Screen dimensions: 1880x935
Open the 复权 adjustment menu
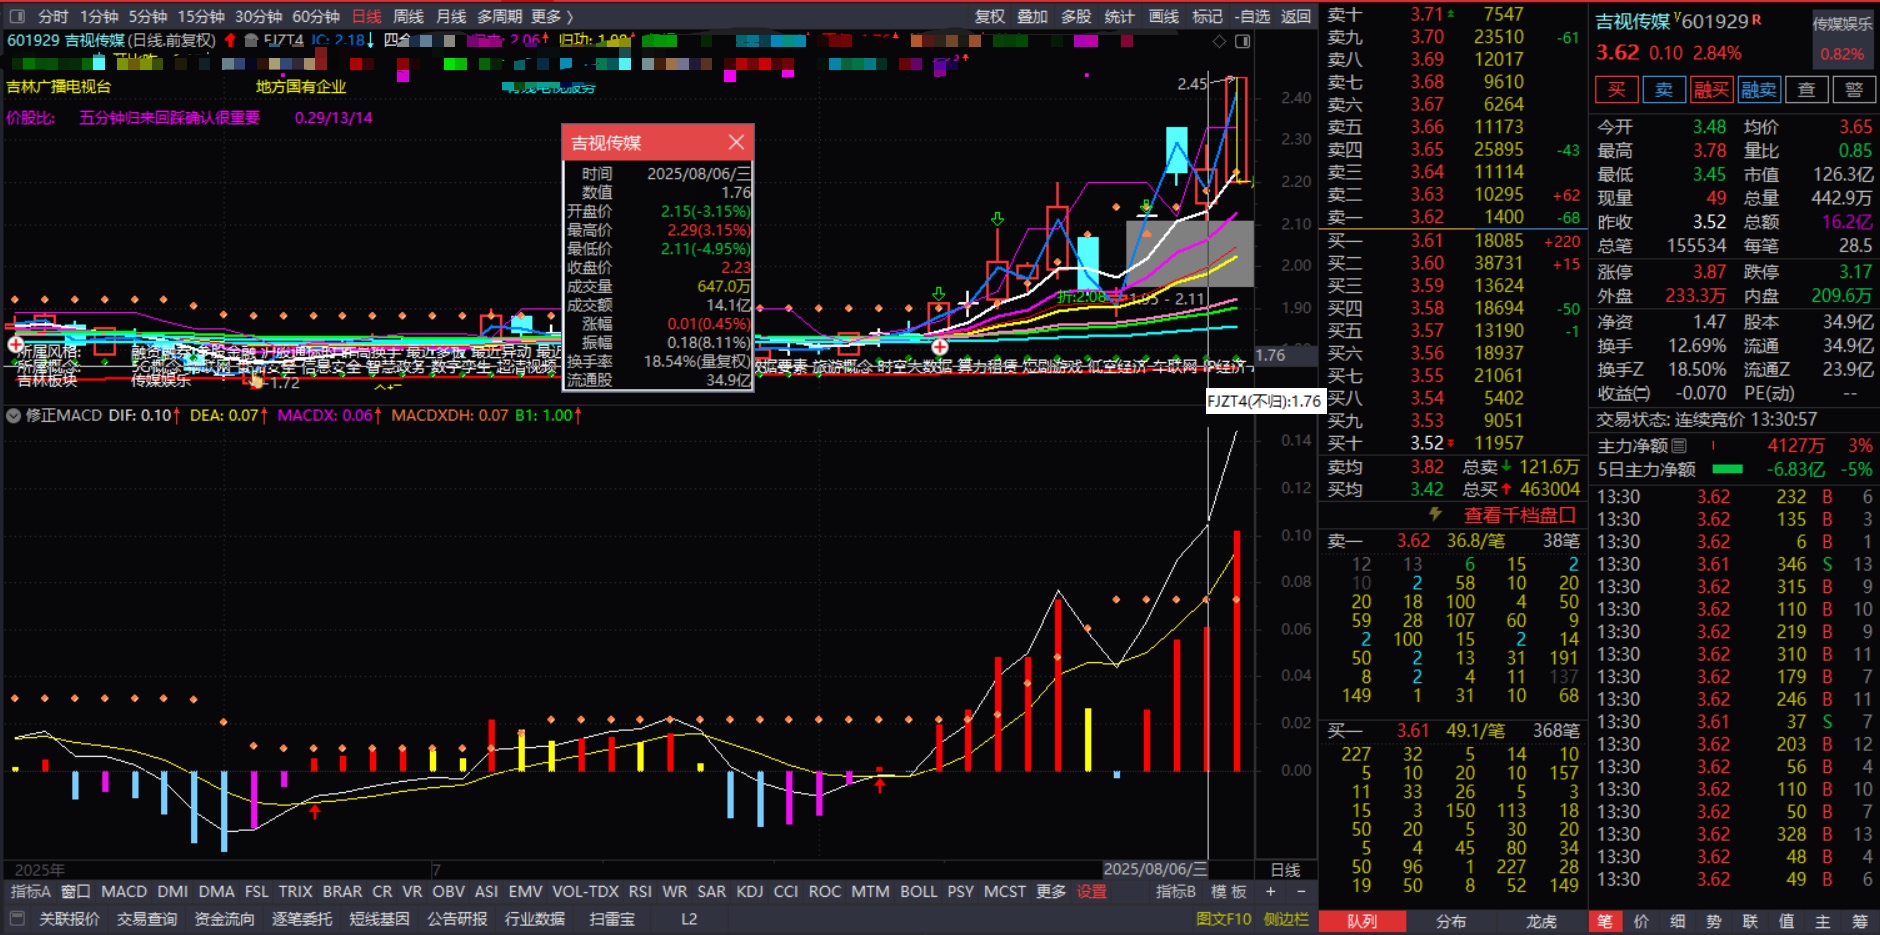click(x=989, y=16)
